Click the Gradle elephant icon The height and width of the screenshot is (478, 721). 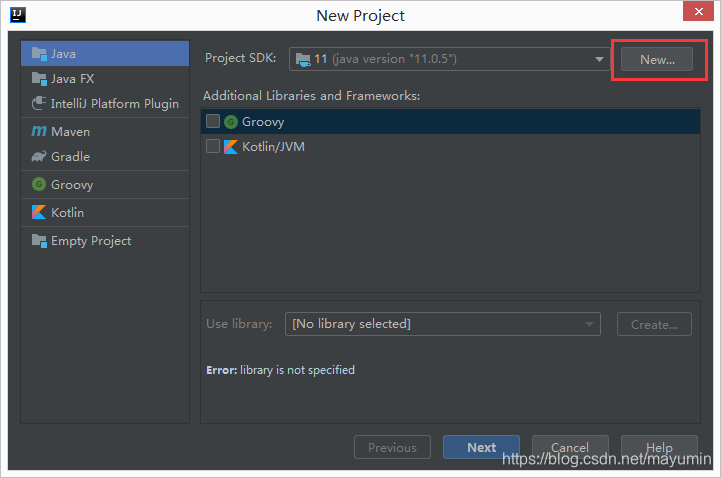(x=39, y=156)
